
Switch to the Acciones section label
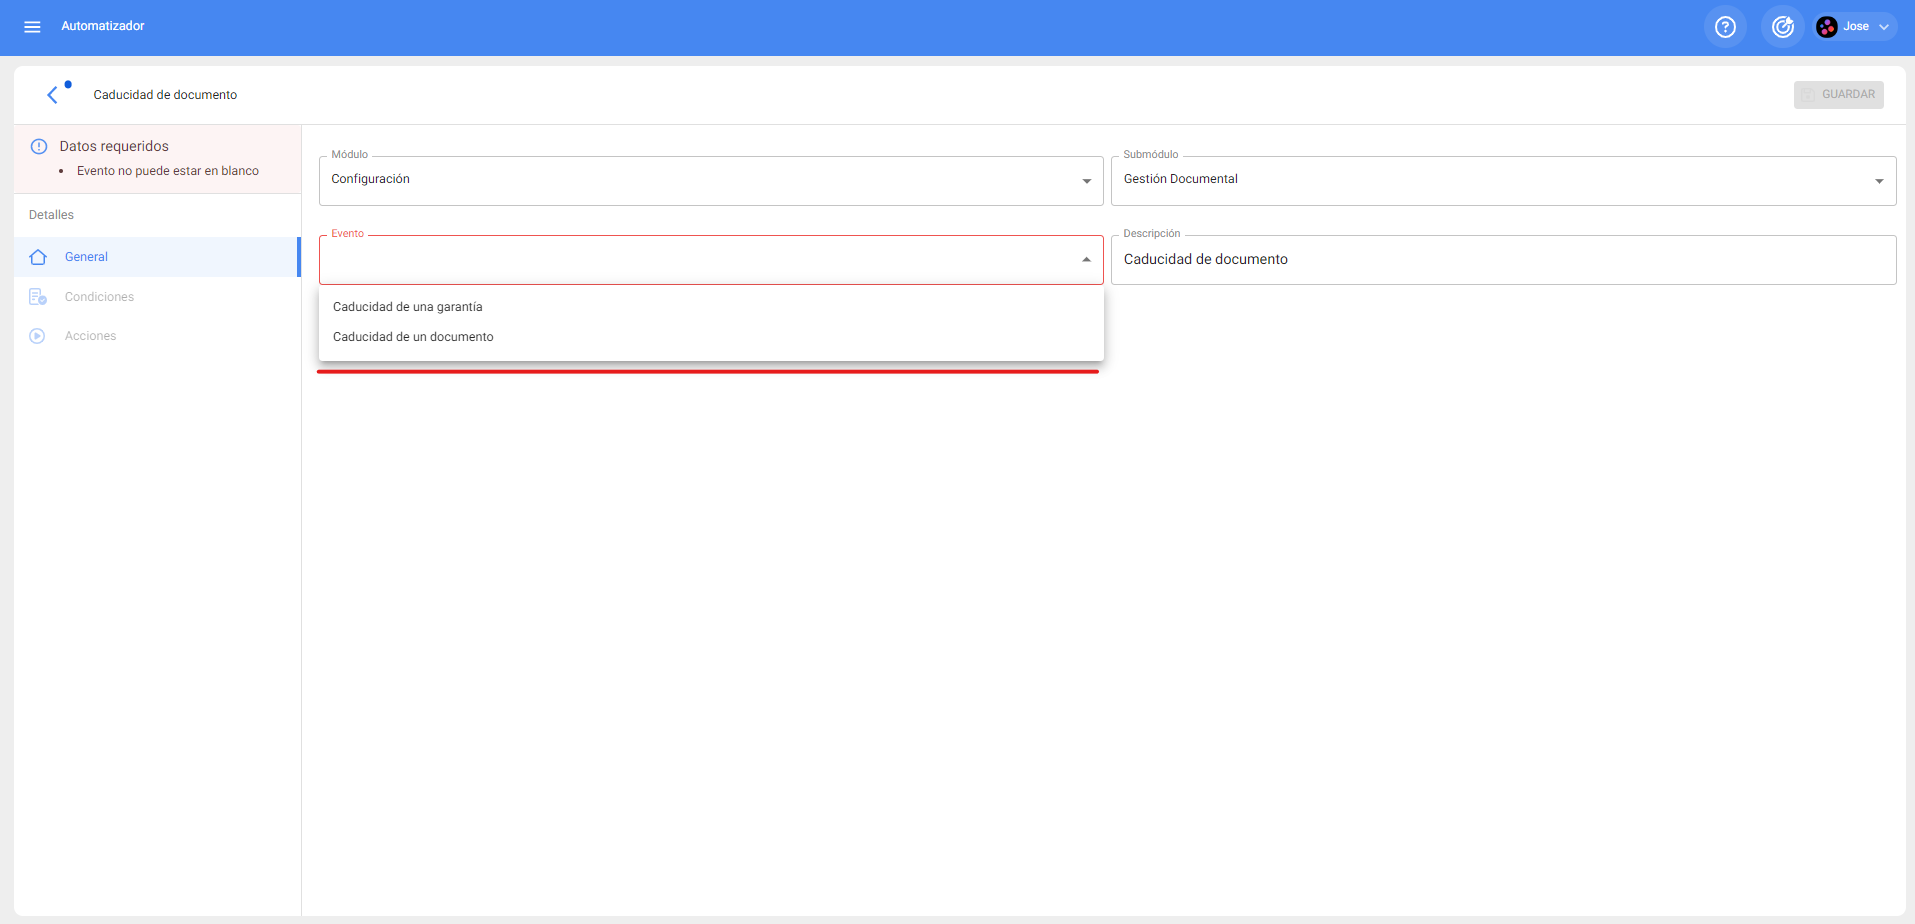[91, 336]
